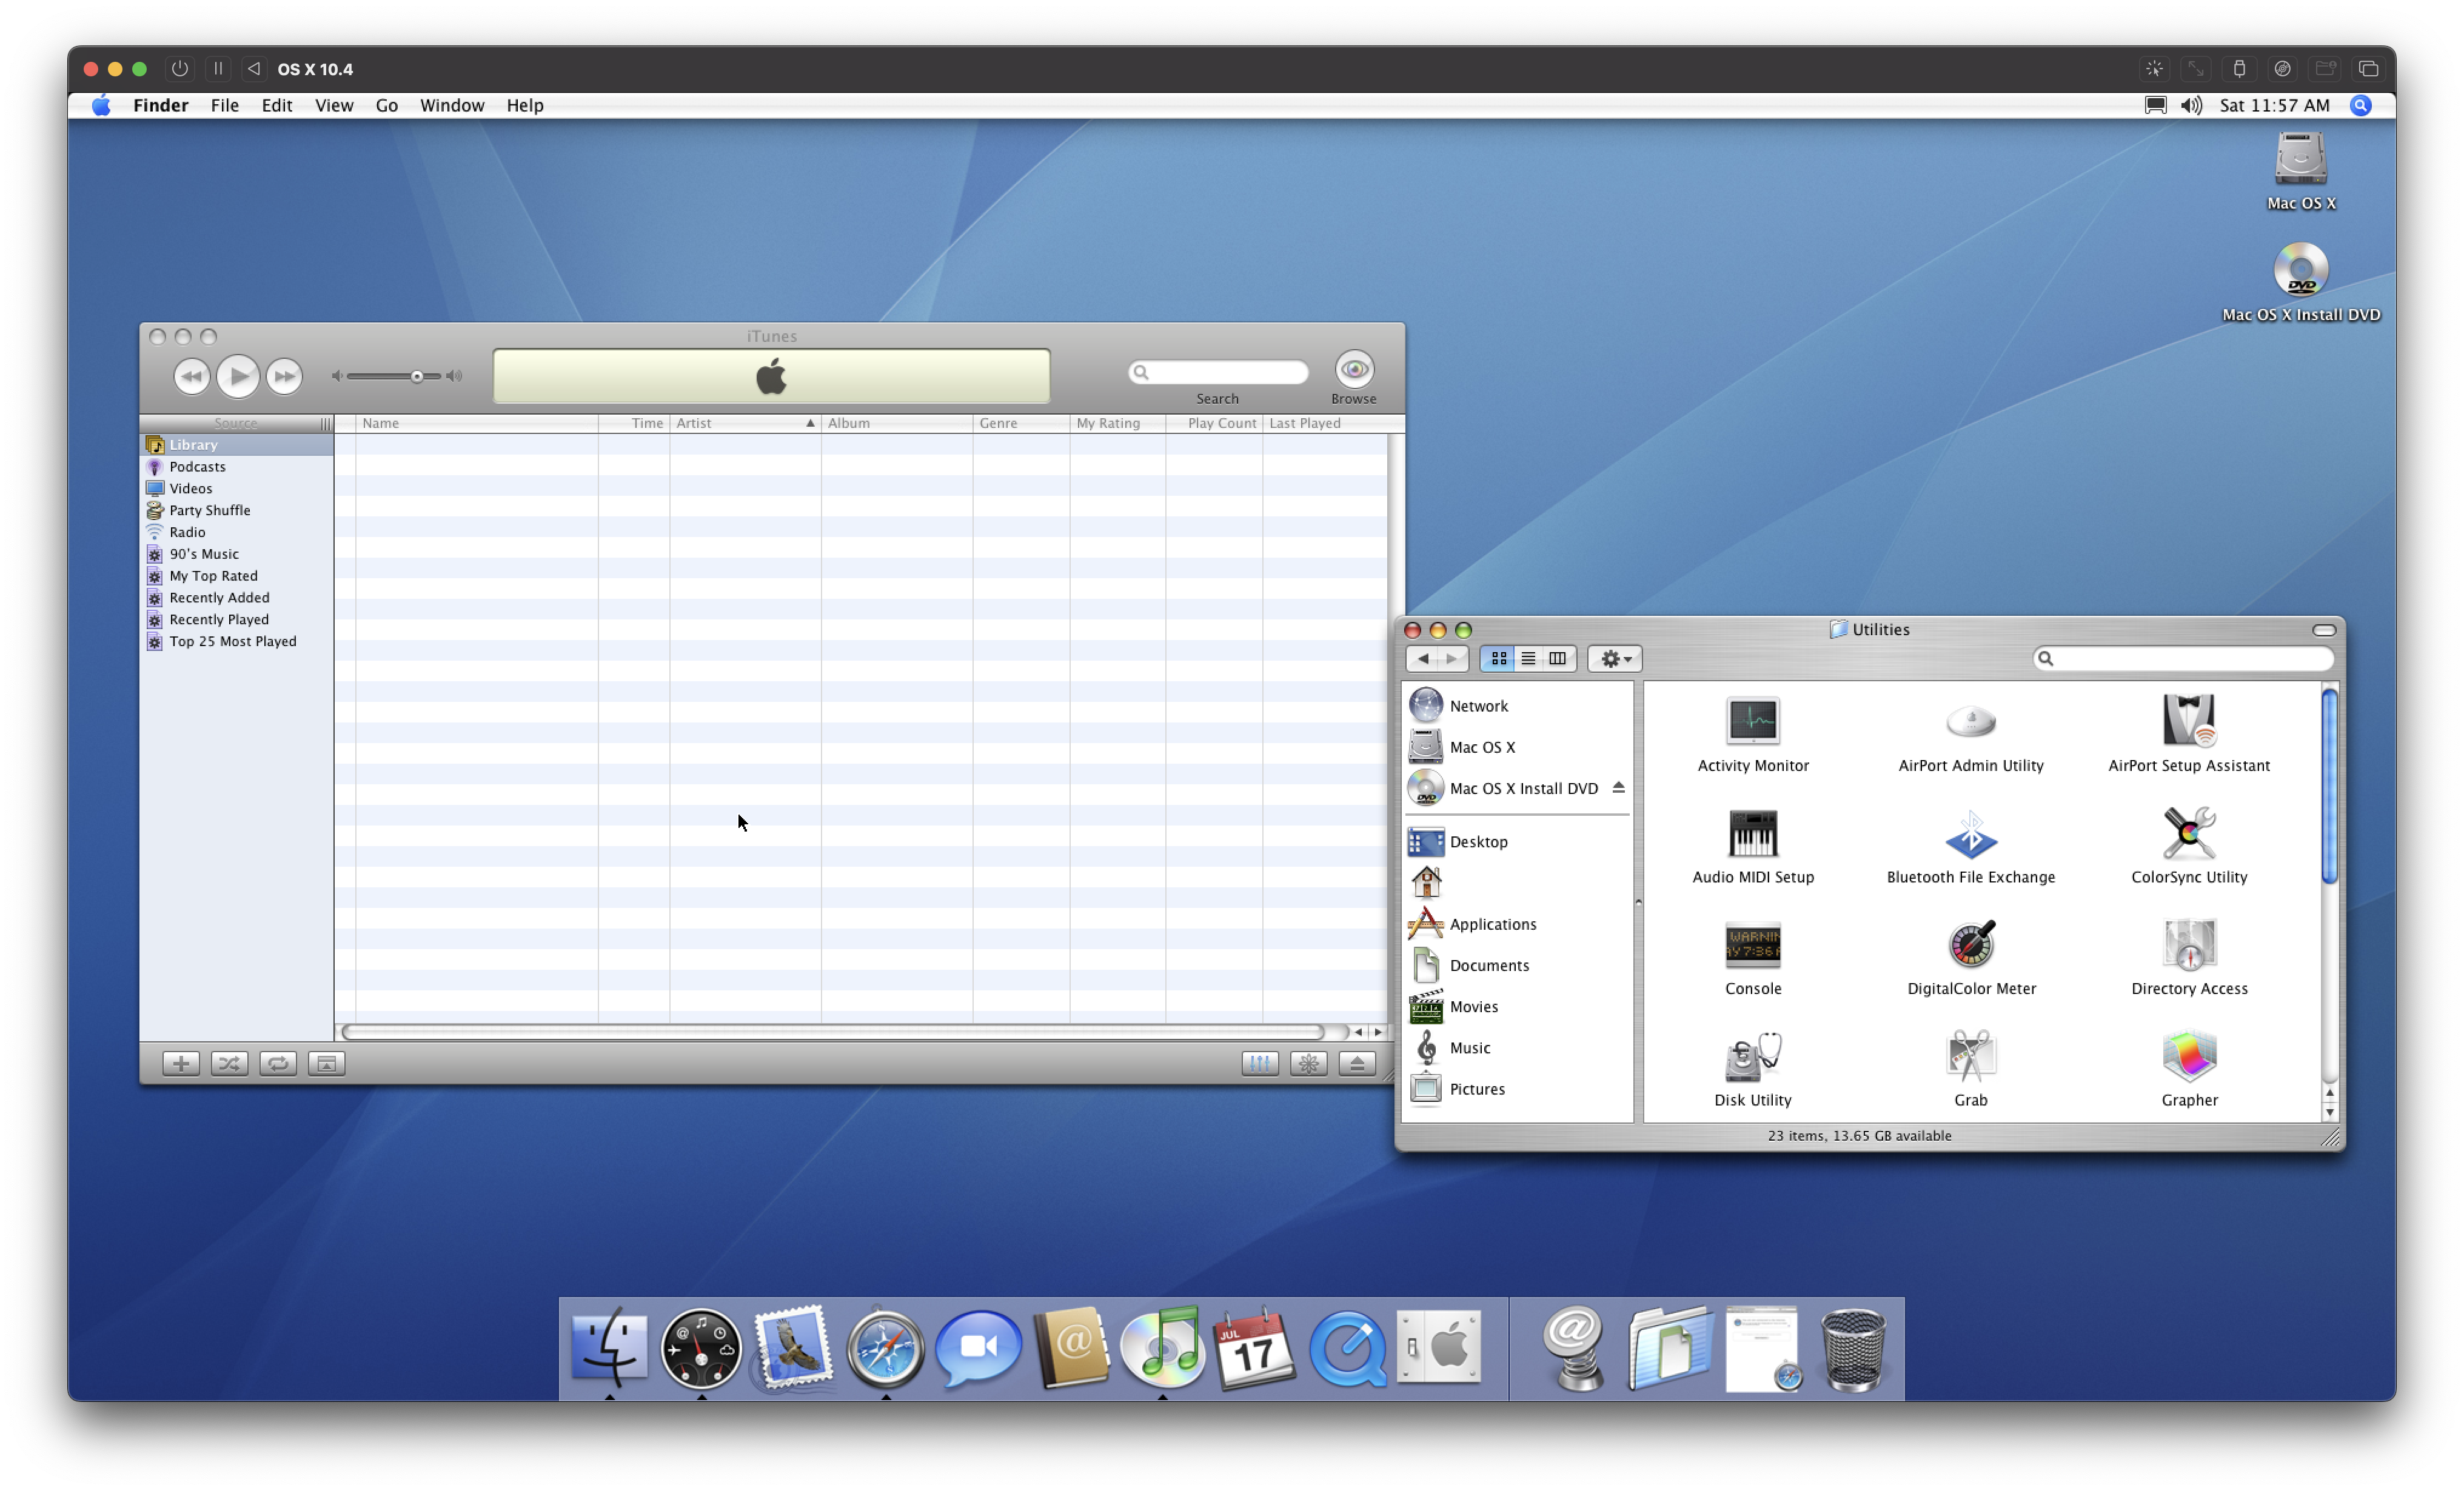
Task: Open iChat from the Dock
Action: 978,1348
